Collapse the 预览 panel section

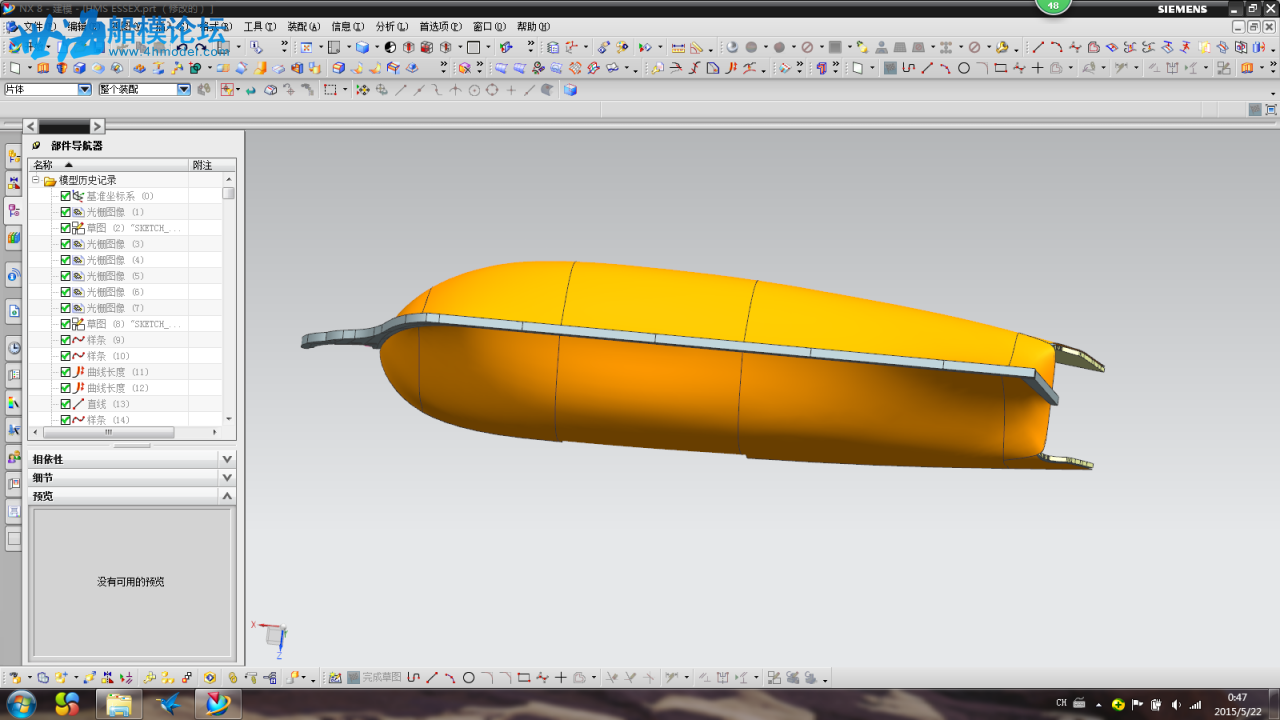pos(227,496)
